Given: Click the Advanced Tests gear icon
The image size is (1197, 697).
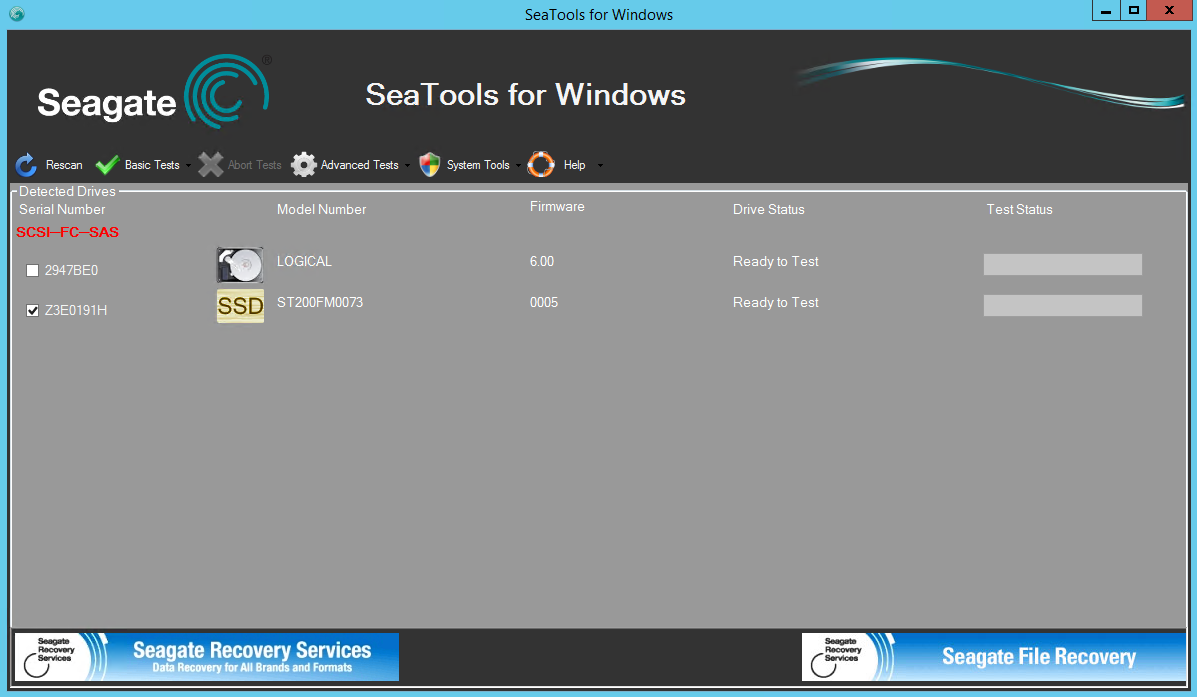Looking at the screenshot, I should tap(304, 165).
